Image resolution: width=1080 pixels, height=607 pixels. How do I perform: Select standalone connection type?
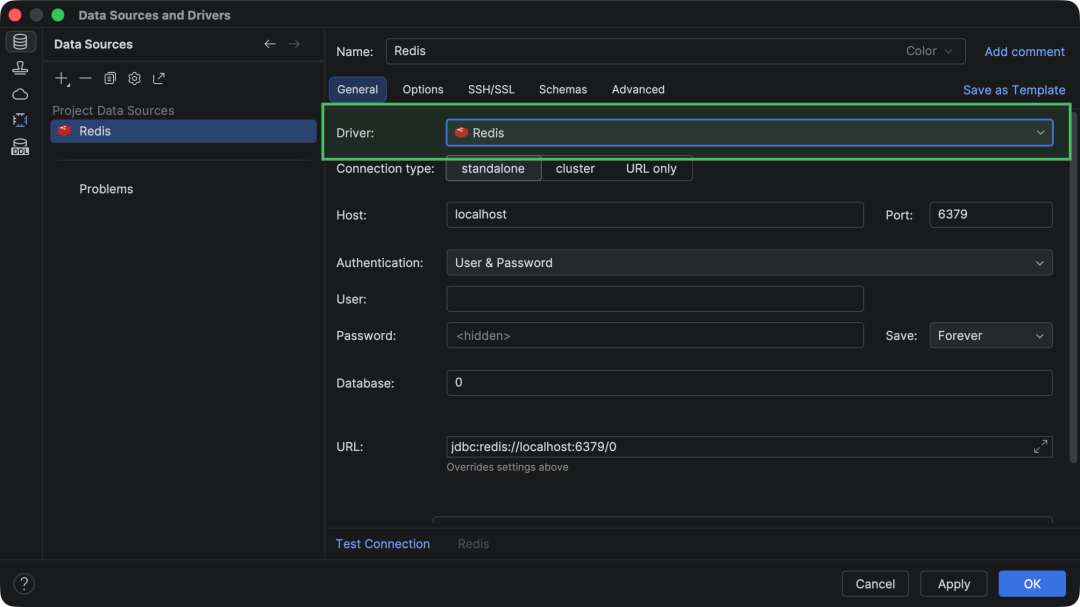tap(493, 169)
